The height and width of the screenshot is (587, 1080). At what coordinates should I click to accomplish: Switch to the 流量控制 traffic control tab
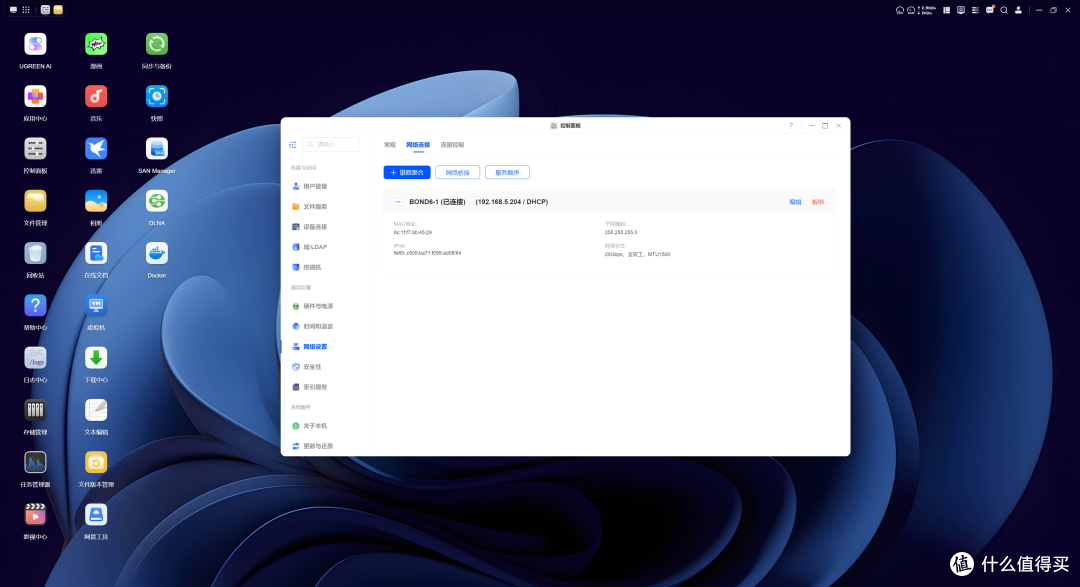[453, 145]
